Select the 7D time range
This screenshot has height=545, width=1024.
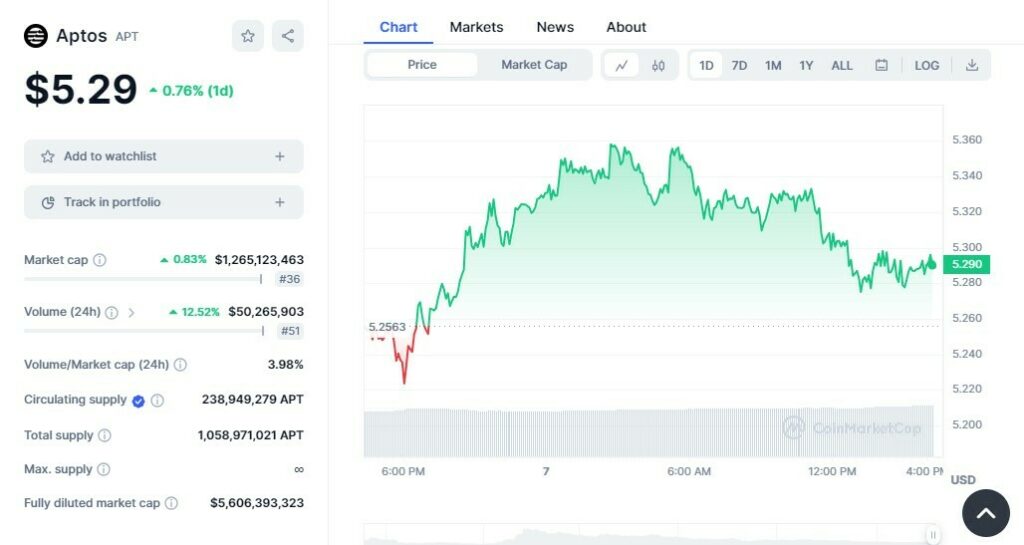click(x=739, y=65)
